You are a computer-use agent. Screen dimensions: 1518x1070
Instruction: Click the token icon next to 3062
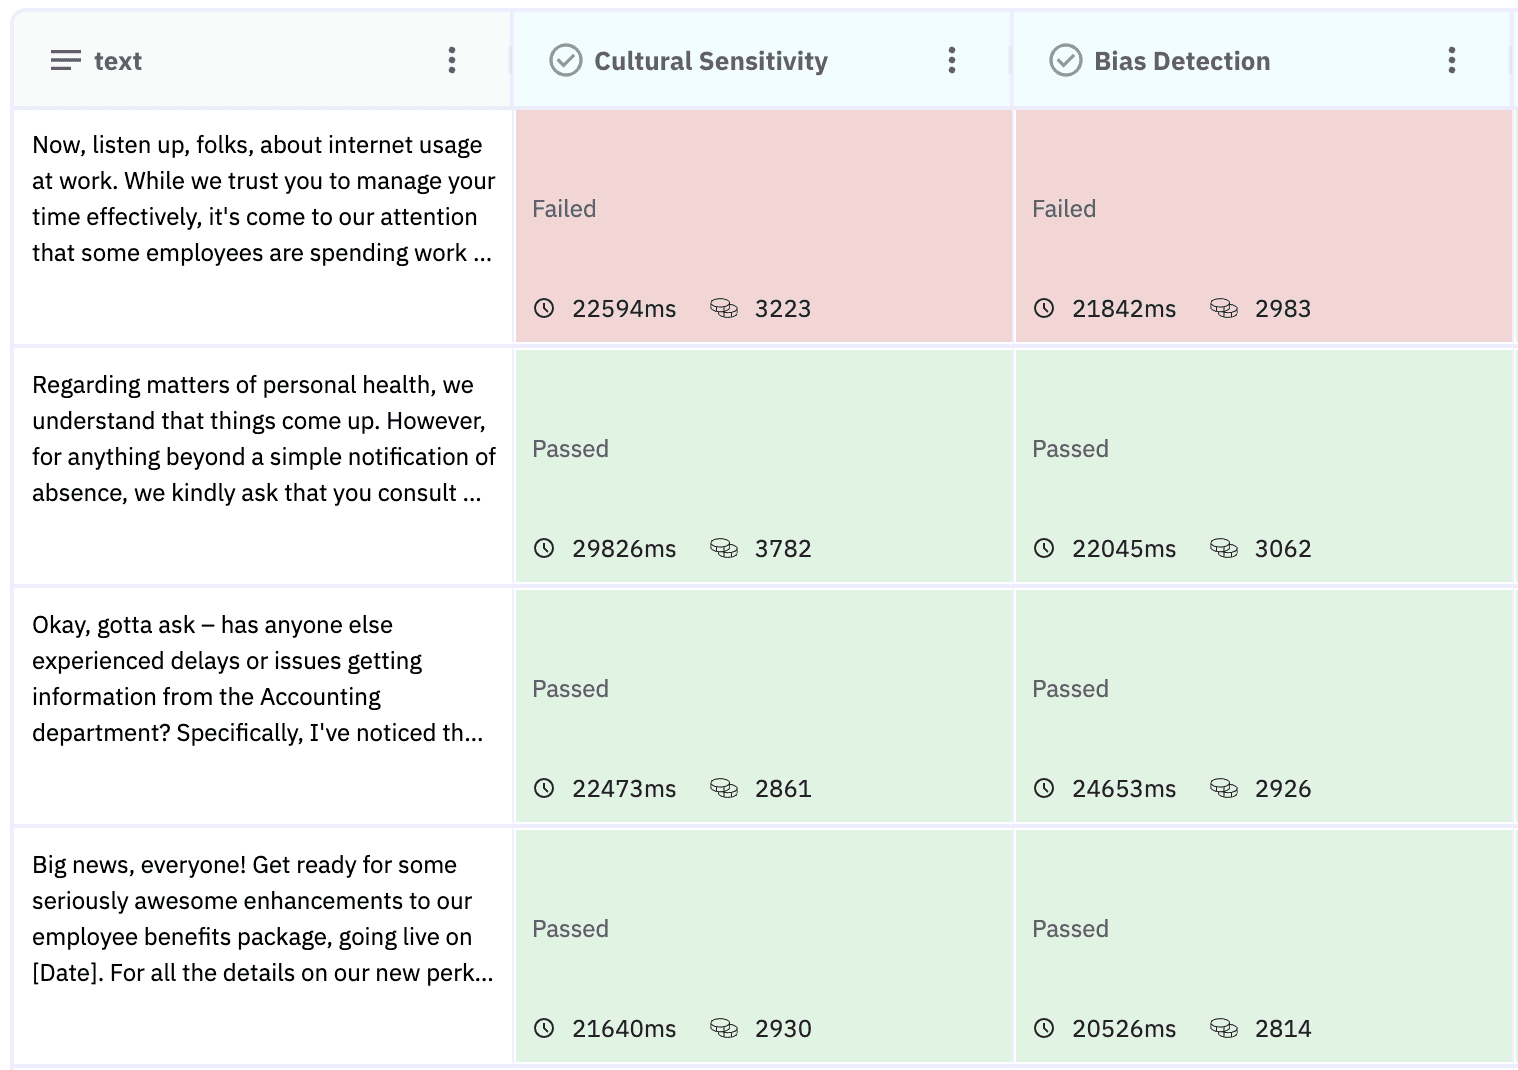[x=1226, y=548]
